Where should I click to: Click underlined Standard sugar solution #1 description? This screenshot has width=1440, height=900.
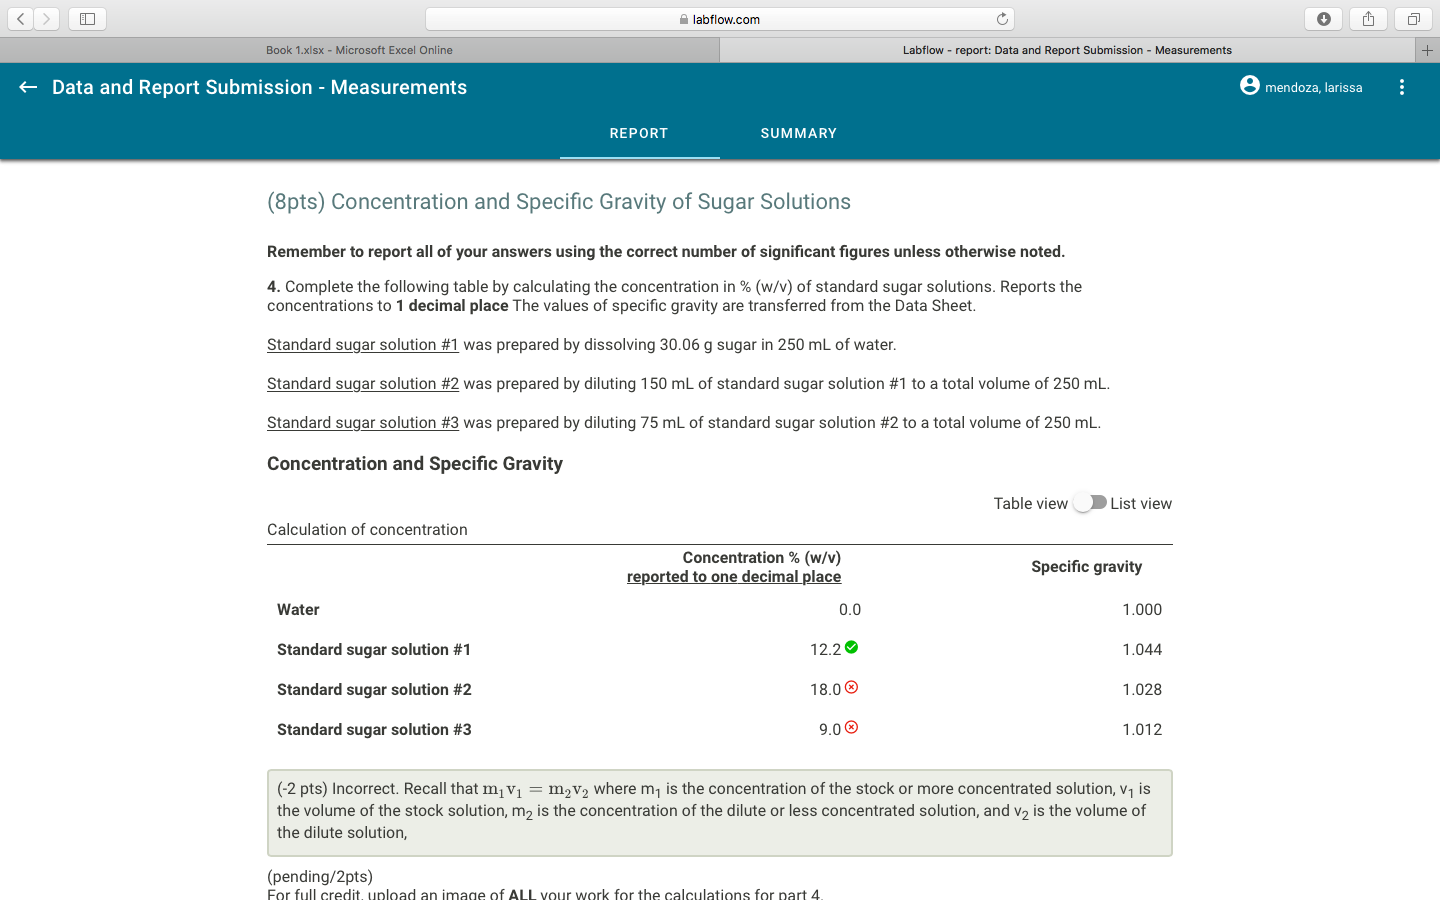363,345
